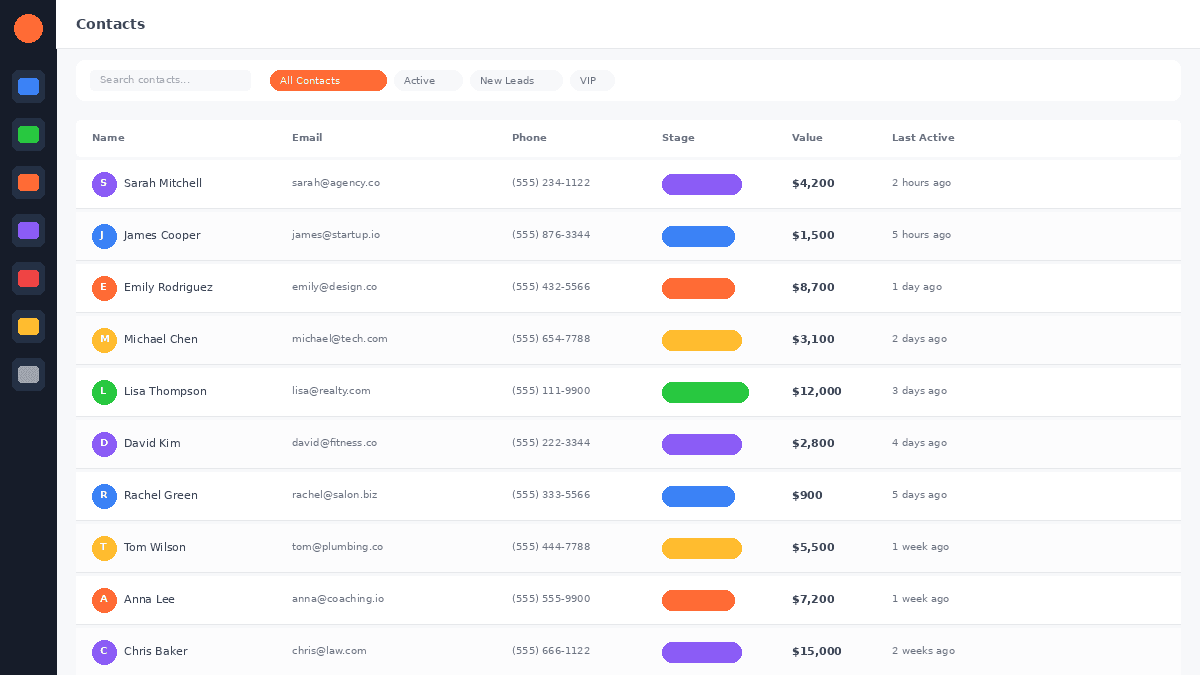Open emily@design.co email link

click(335, 286)
